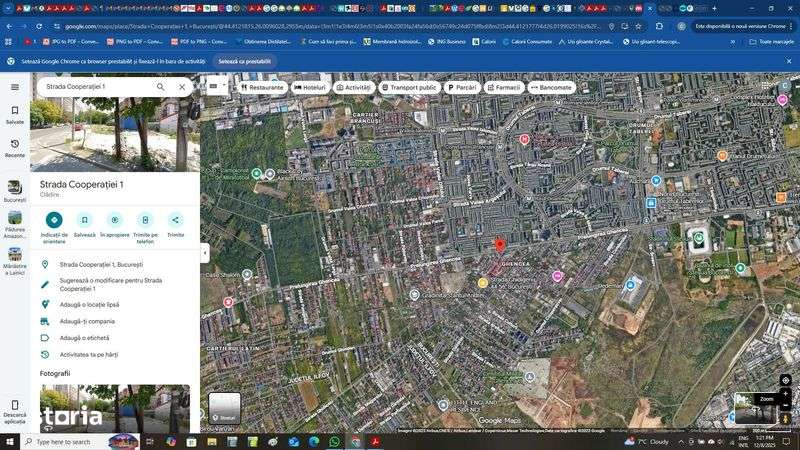
Task: Open WhatsApp from the taskbar
Action: point(334,441)
